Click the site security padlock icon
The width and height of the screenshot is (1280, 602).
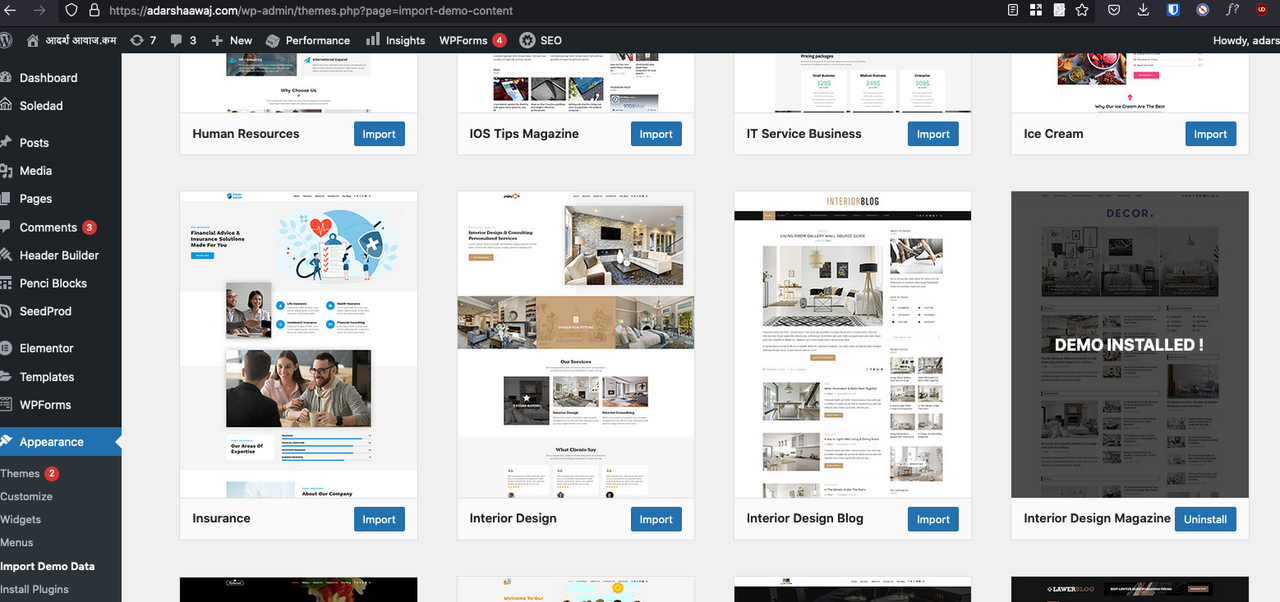click(94, 10)
